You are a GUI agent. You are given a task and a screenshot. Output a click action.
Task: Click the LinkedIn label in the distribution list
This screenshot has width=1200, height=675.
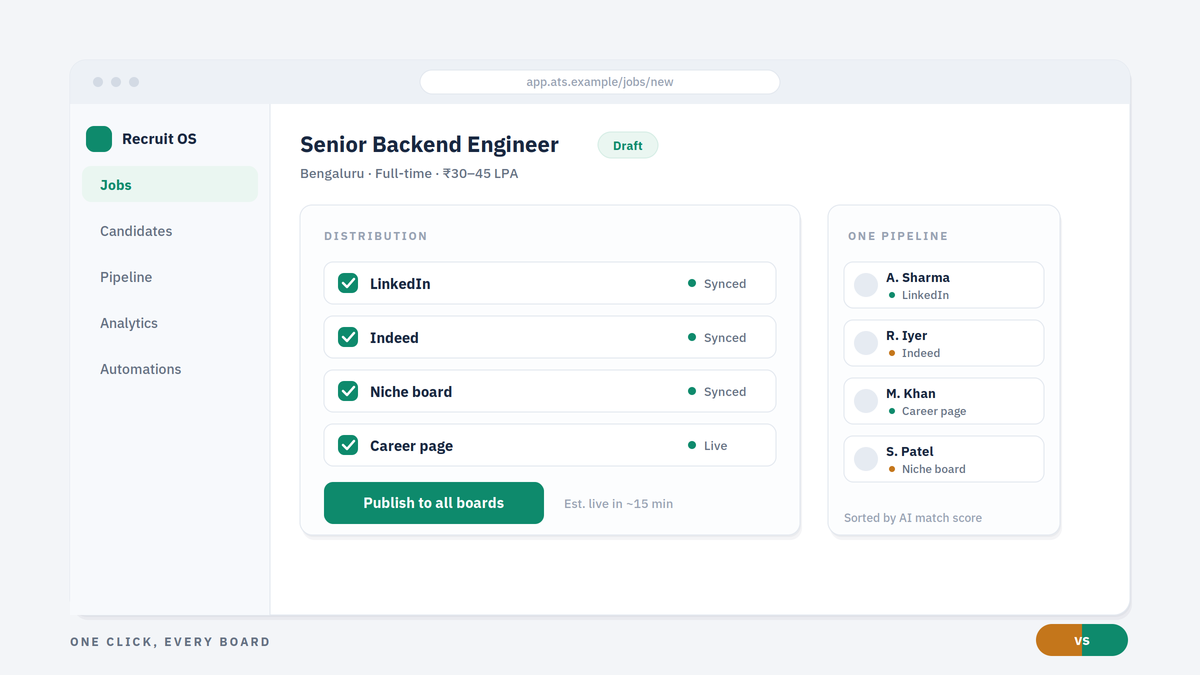400,284
